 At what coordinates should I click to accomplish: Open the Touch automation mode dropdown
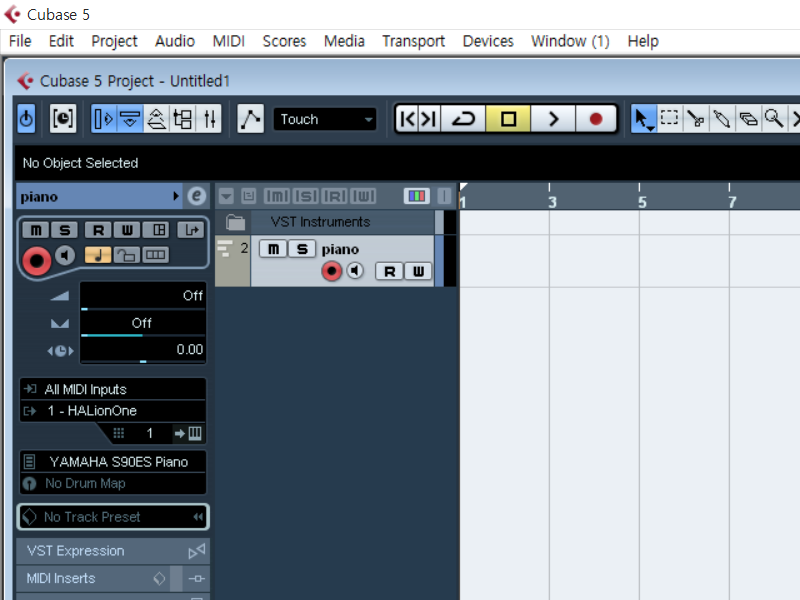[x=325, y=119]
